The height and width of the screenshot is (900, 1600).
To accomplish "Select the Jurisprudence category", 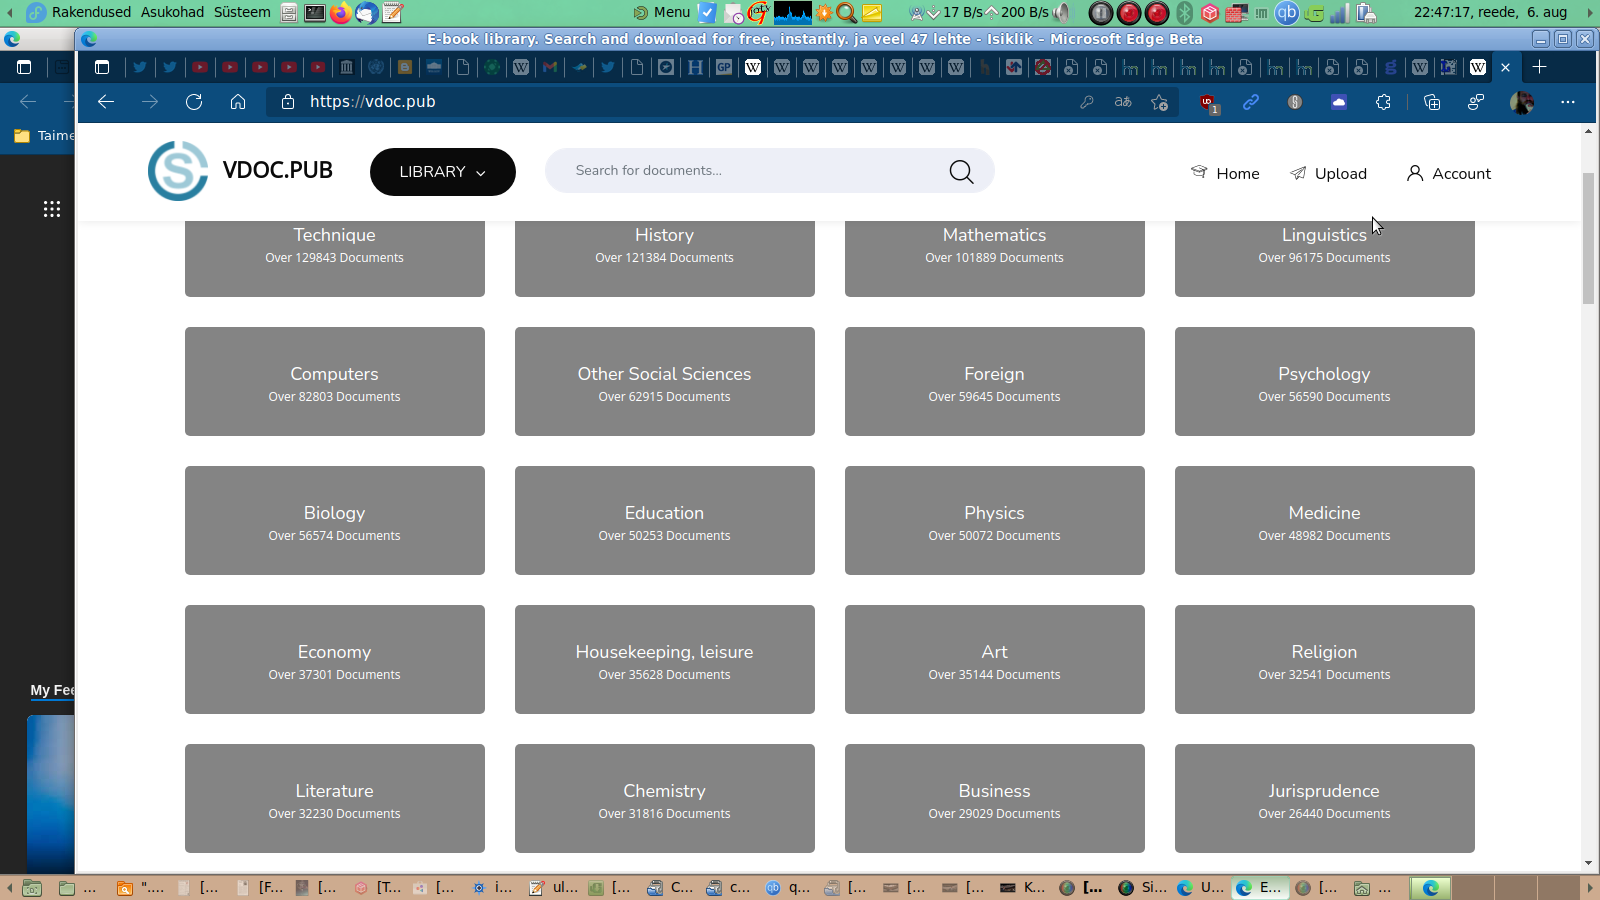I will coord(1325,799).
